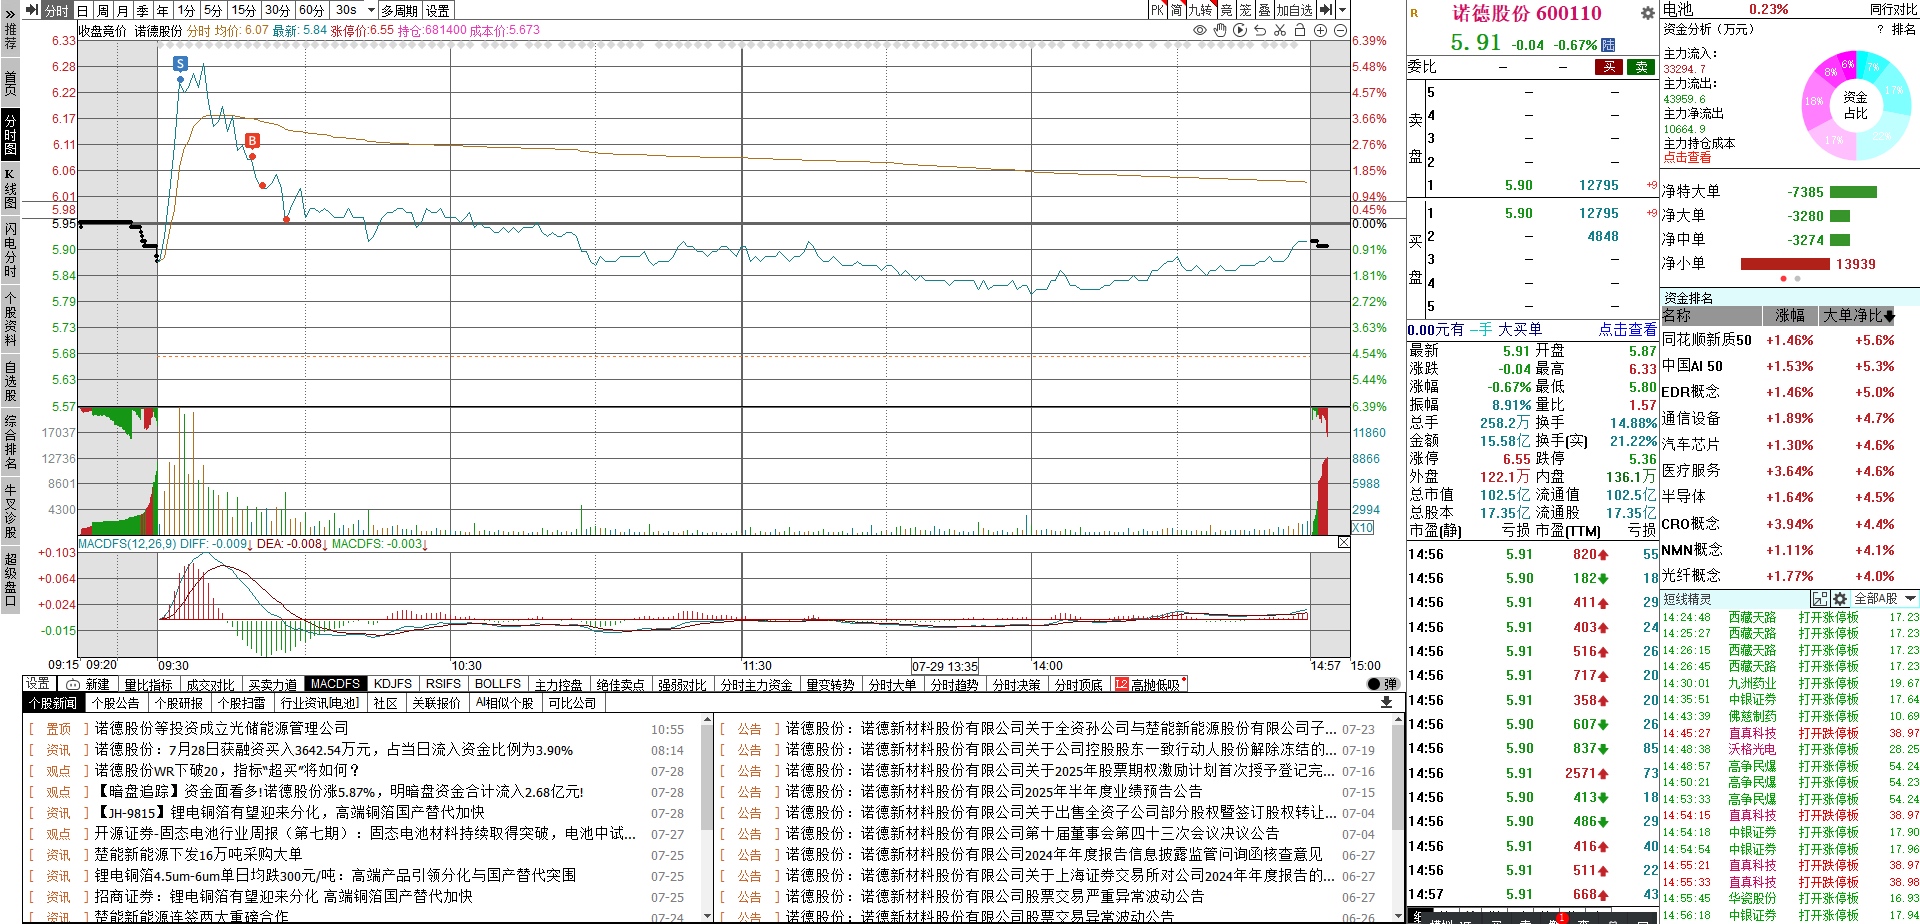Switch to the 日 daily period tab
Image resolution: width=1920 pixels, height=924 pixels.
coord(83,10)
